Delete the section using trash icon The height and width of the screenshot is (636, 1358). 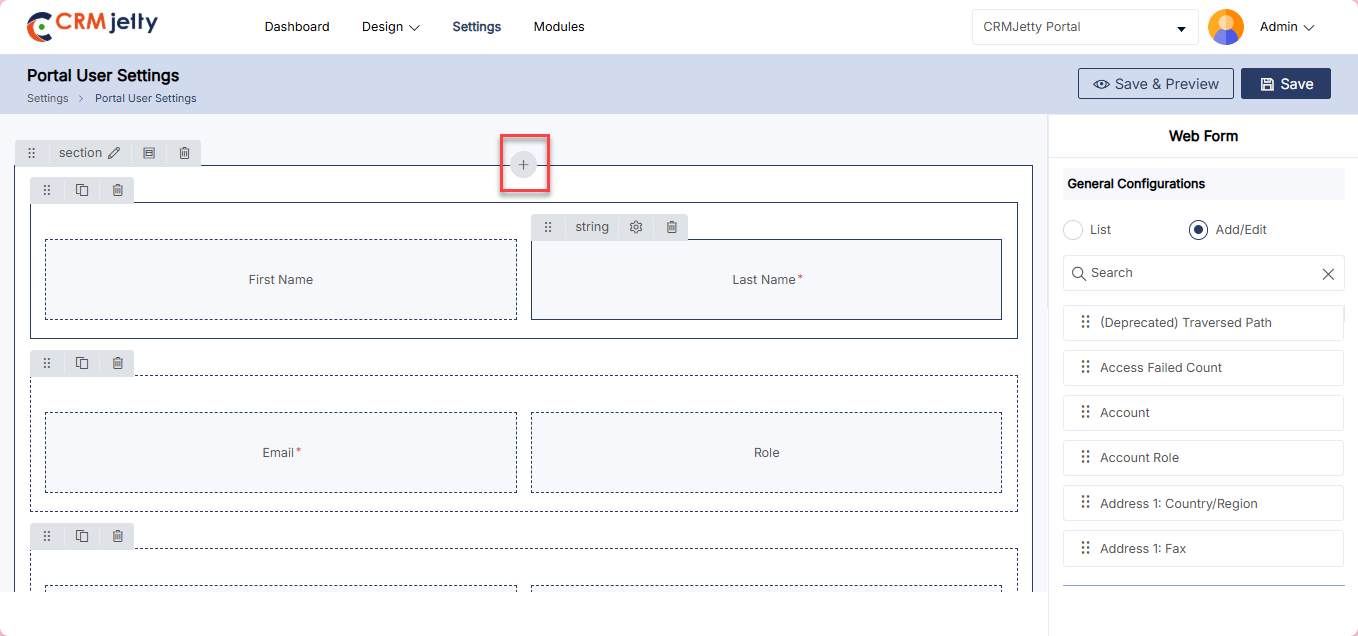point(184,153)
